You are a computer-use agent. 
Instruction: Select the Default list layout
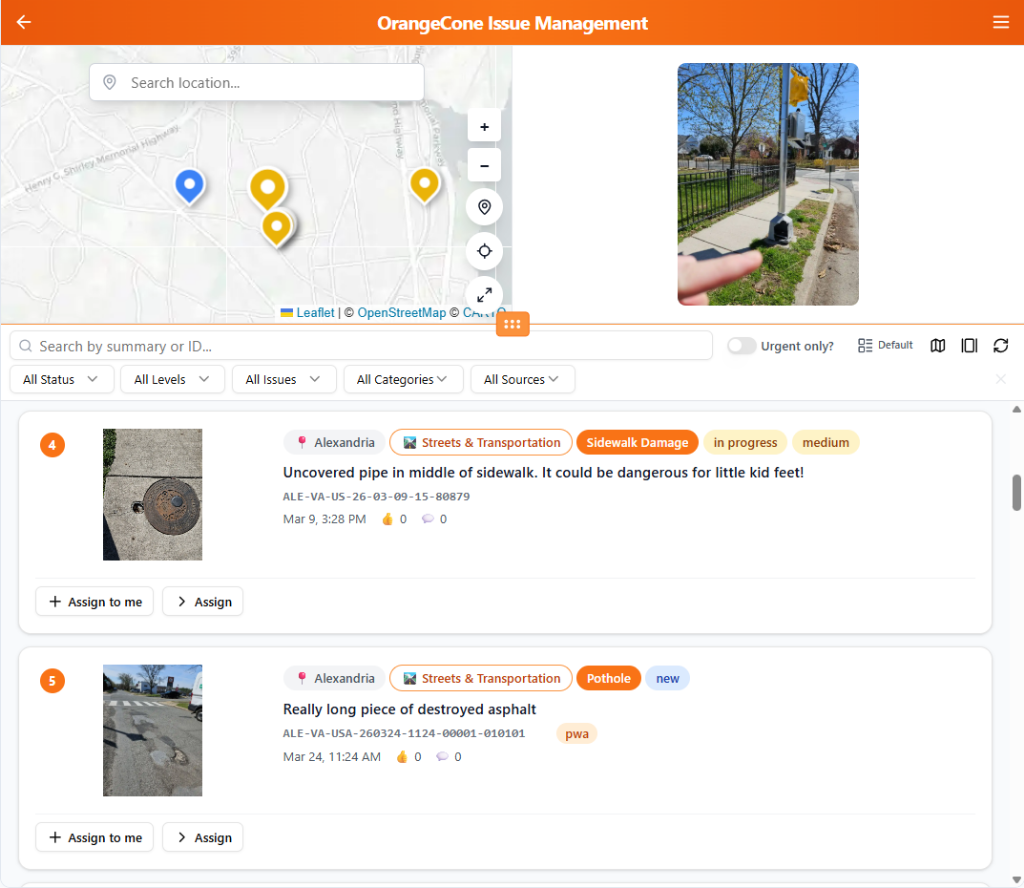click(885, 345)
